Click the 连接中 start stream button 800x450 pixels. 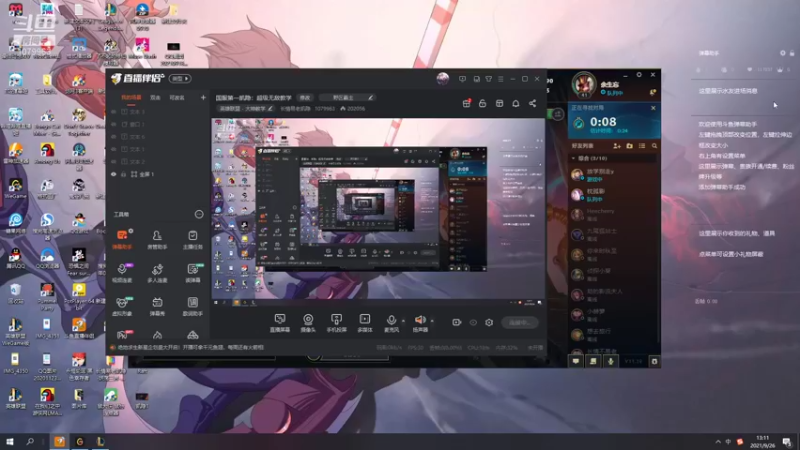519,322
